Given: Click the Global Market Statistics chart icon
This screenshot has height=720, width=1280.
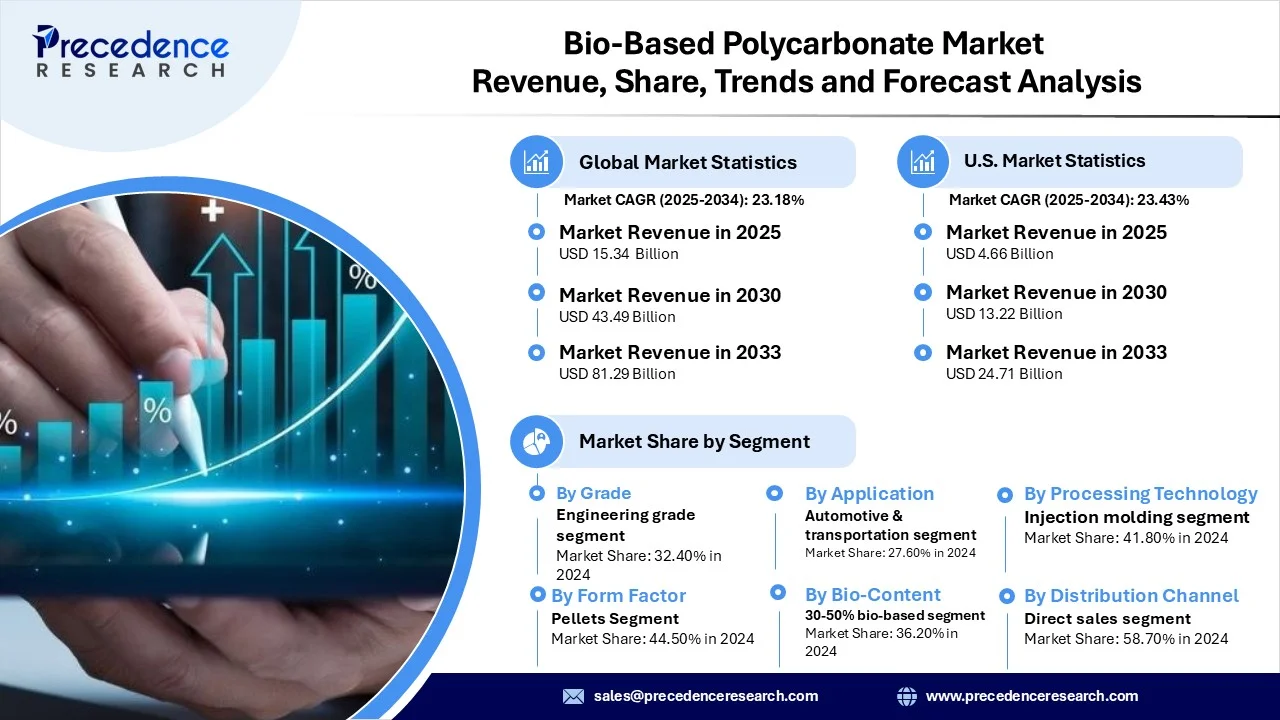Looking at the screenshot, I should 537,162.
